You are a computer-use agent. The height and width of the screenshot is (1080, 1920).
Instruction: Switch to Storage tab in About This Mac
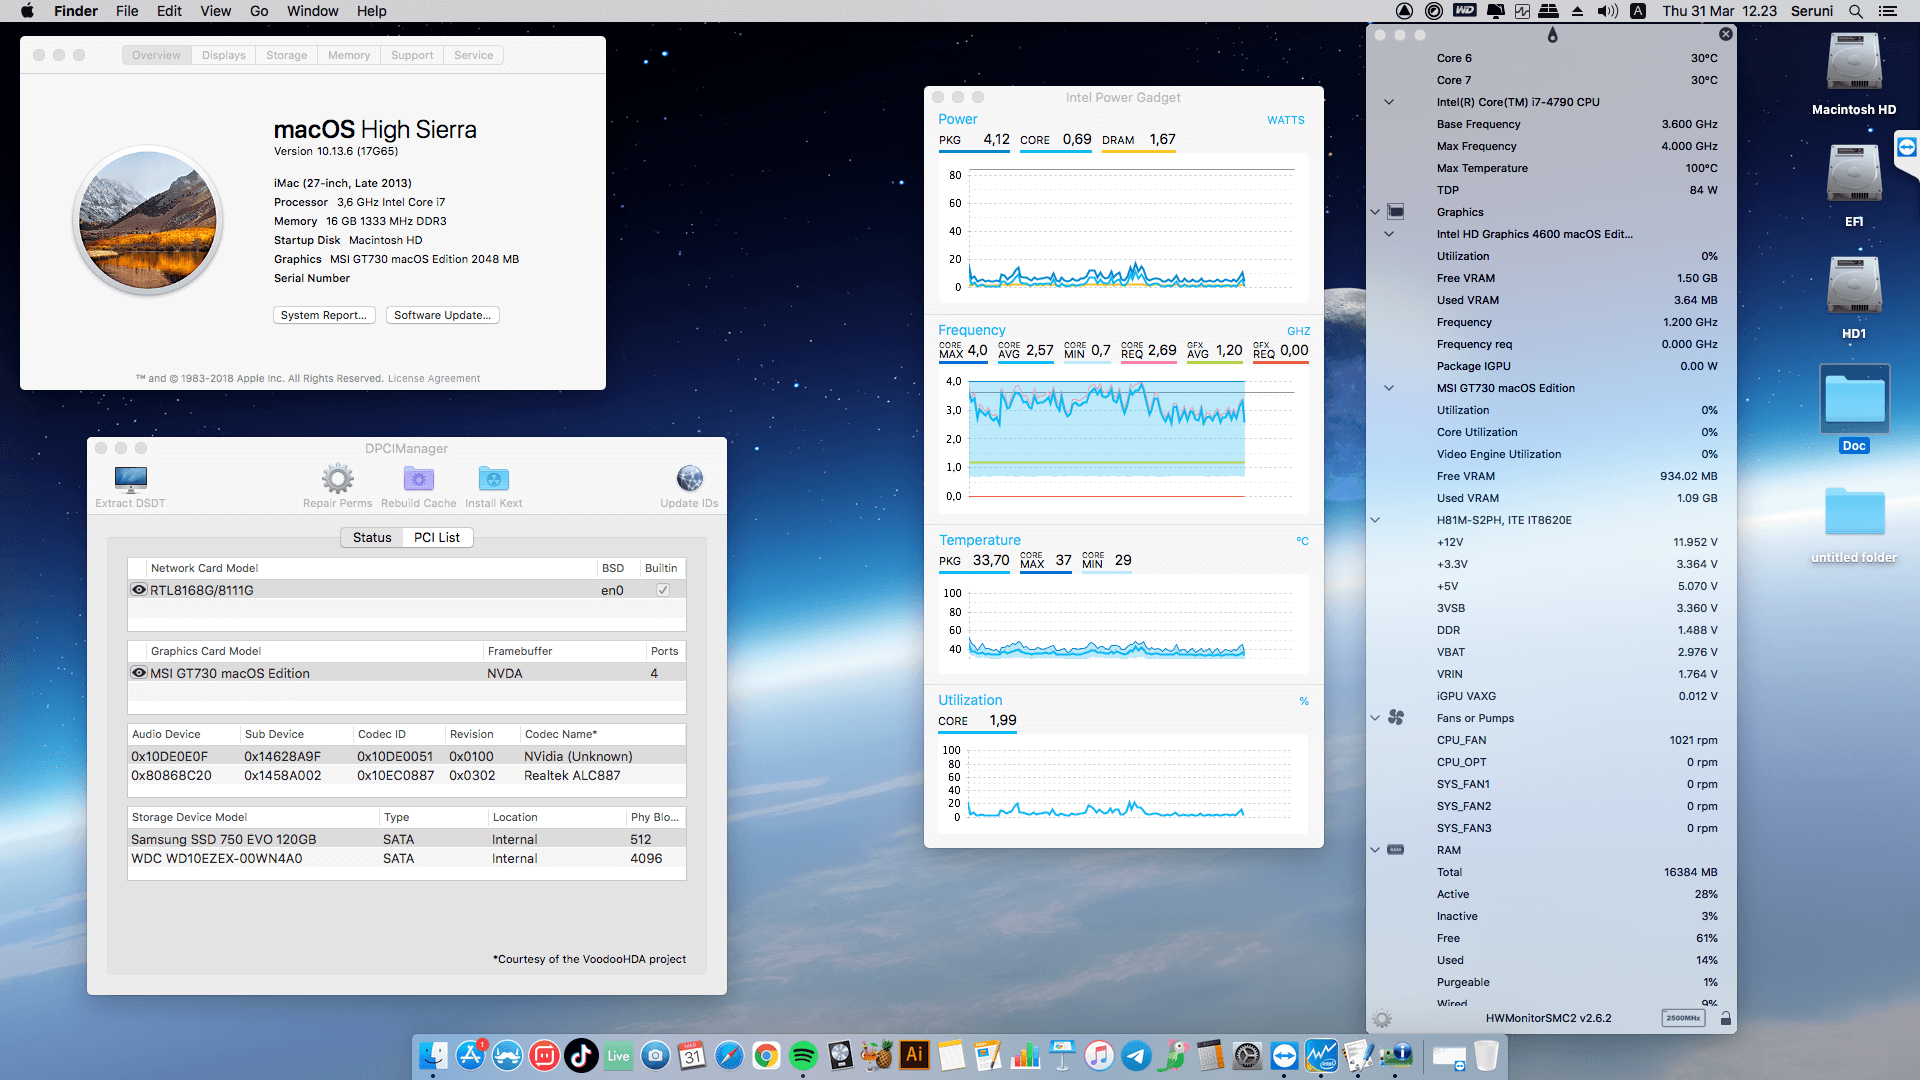[286, 55]
